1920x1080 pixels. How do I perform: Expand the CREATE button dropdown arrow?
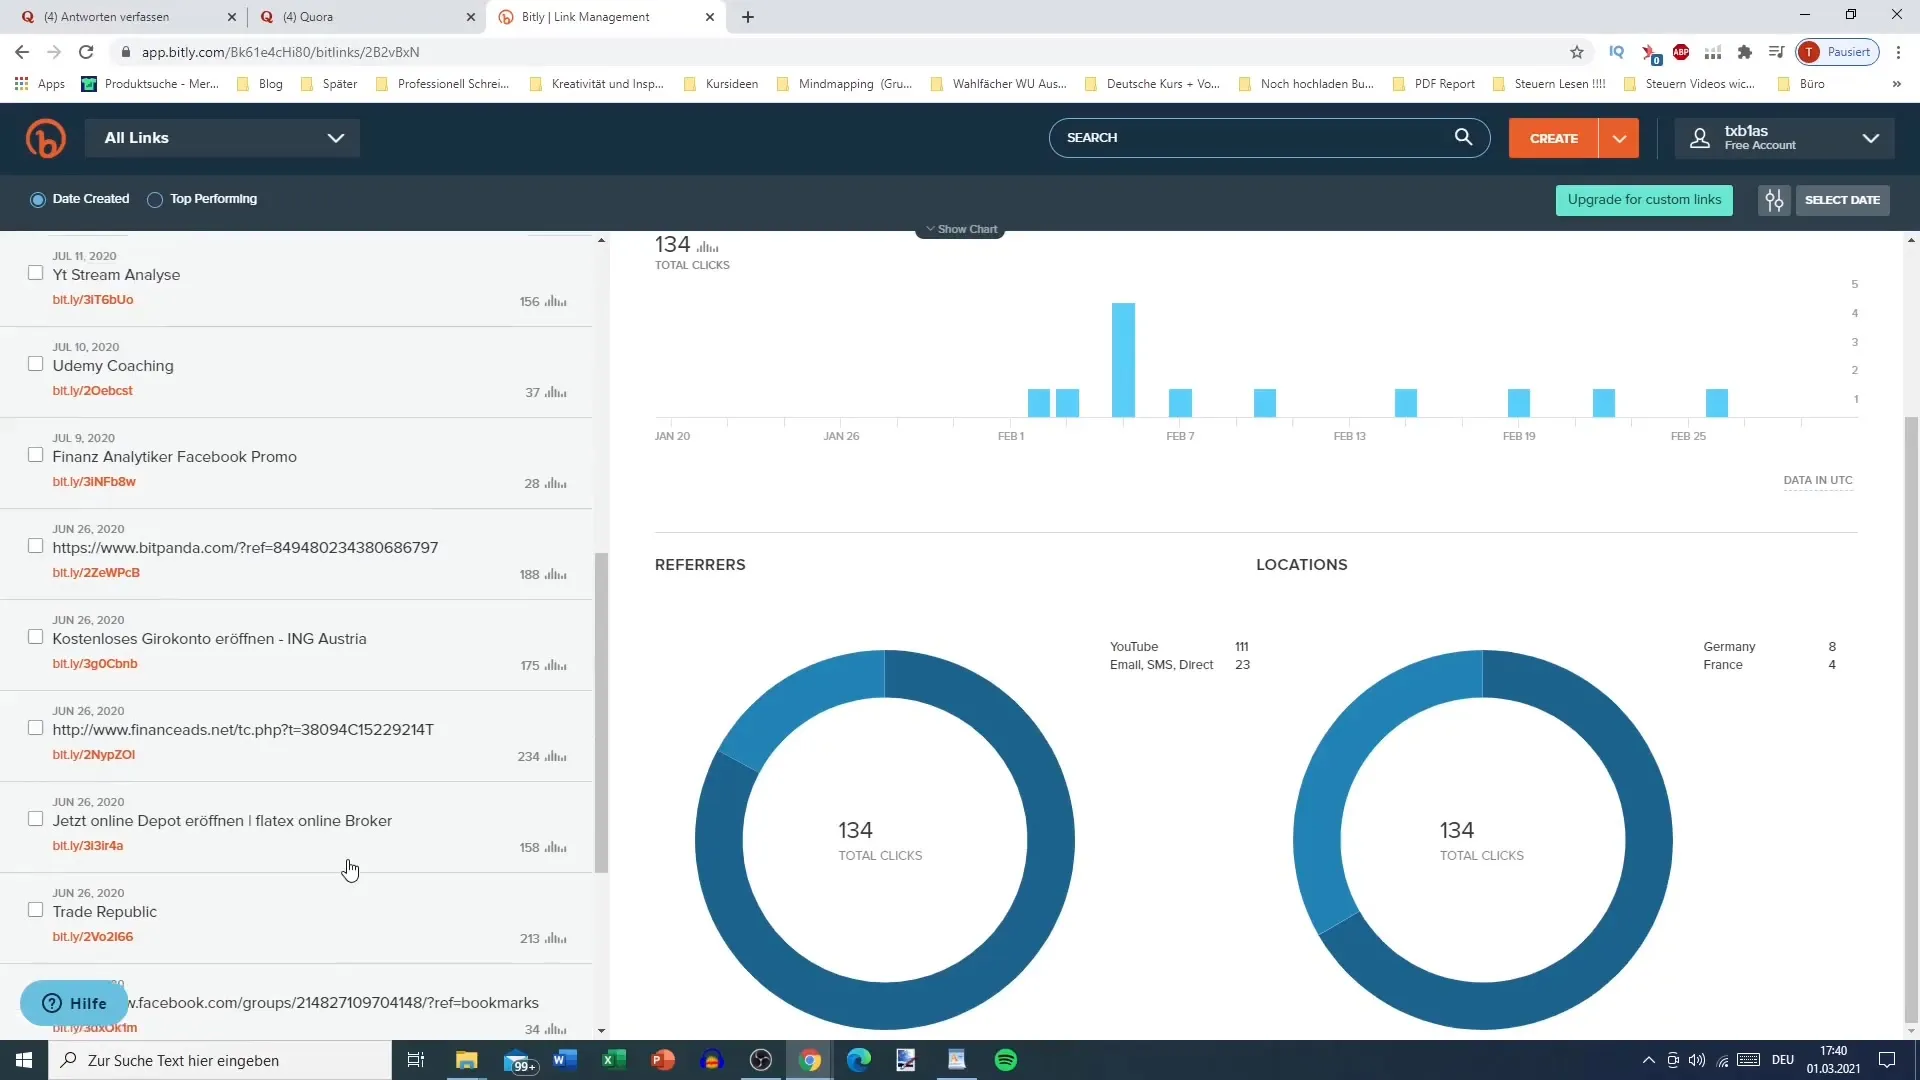click(1621, 137)
